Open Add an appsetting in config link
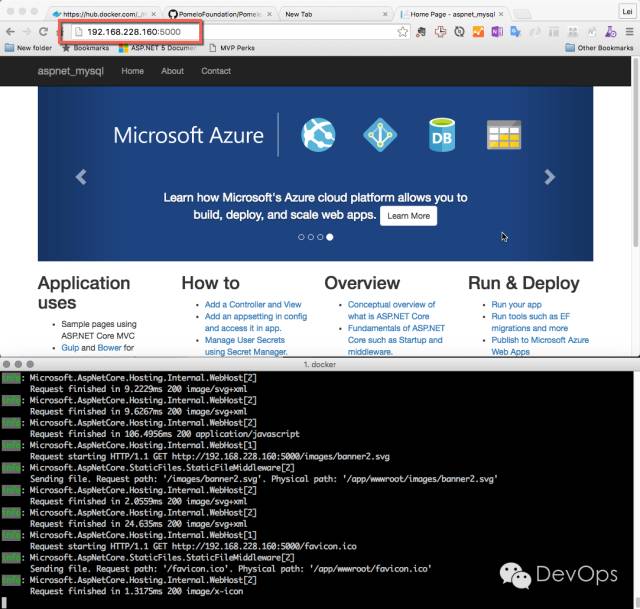Screen dimensions: 640x609 click(256, 322)
